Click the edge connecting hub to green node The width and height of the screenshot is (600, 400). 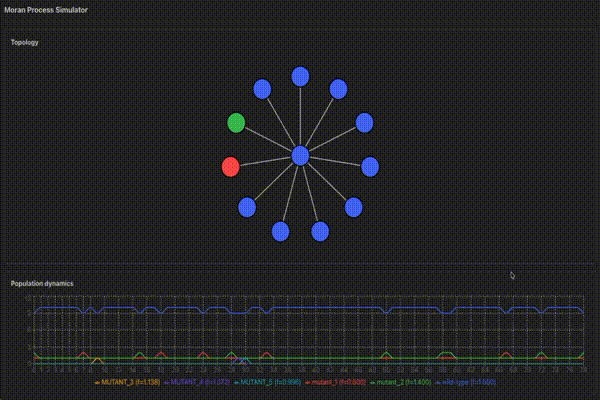269,140
